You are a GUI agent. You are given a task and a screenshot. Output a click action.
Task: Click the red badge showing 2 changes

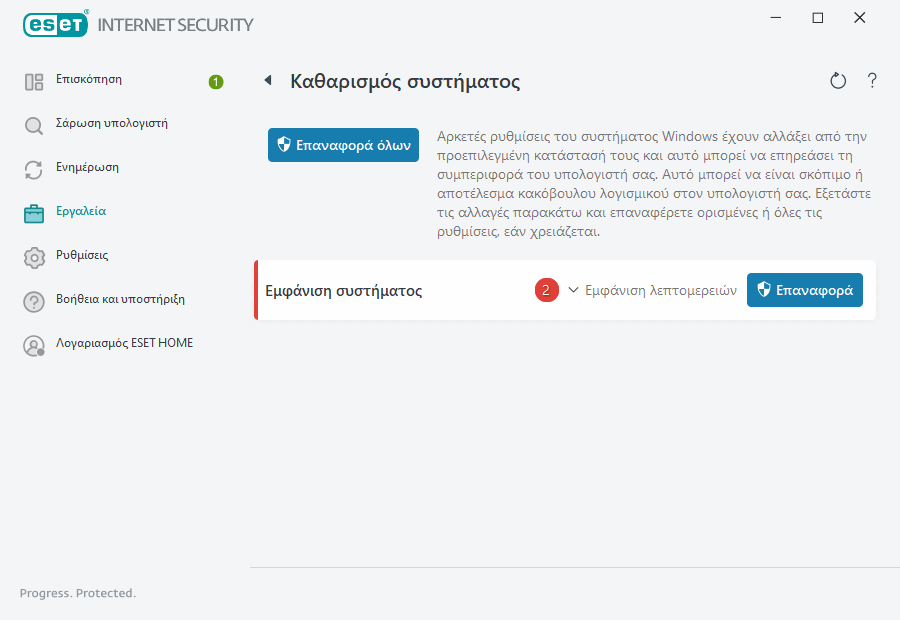click(x=546, y=290)
